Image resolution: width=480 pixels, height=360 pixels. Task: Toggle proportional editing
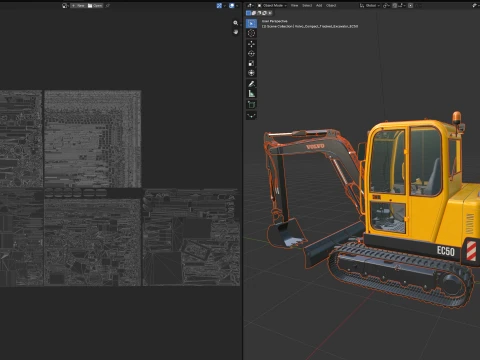(411, 6)
